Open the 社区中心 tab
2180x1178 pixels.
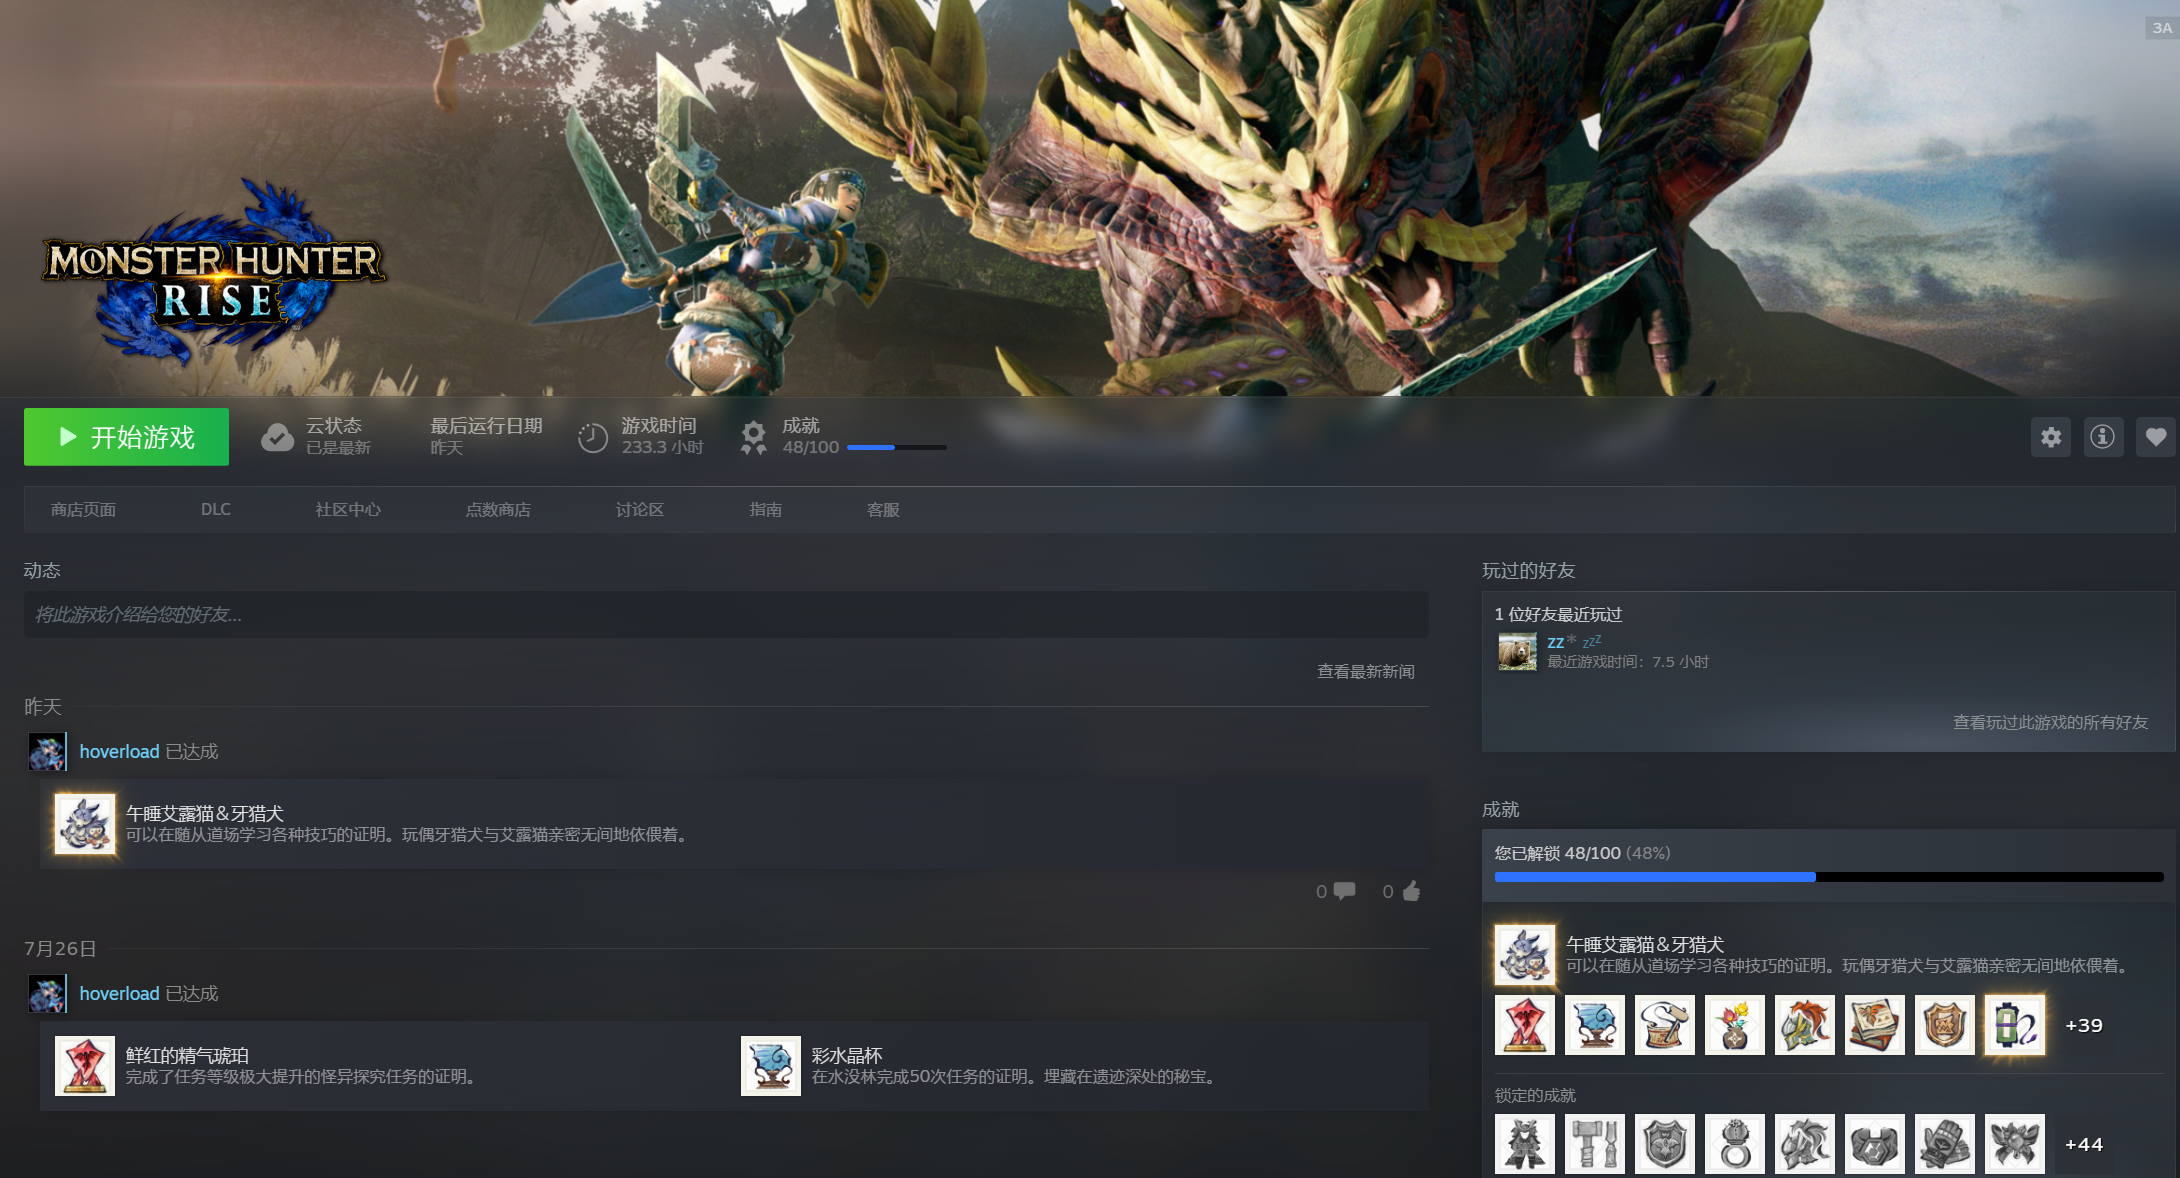[348, 510]
